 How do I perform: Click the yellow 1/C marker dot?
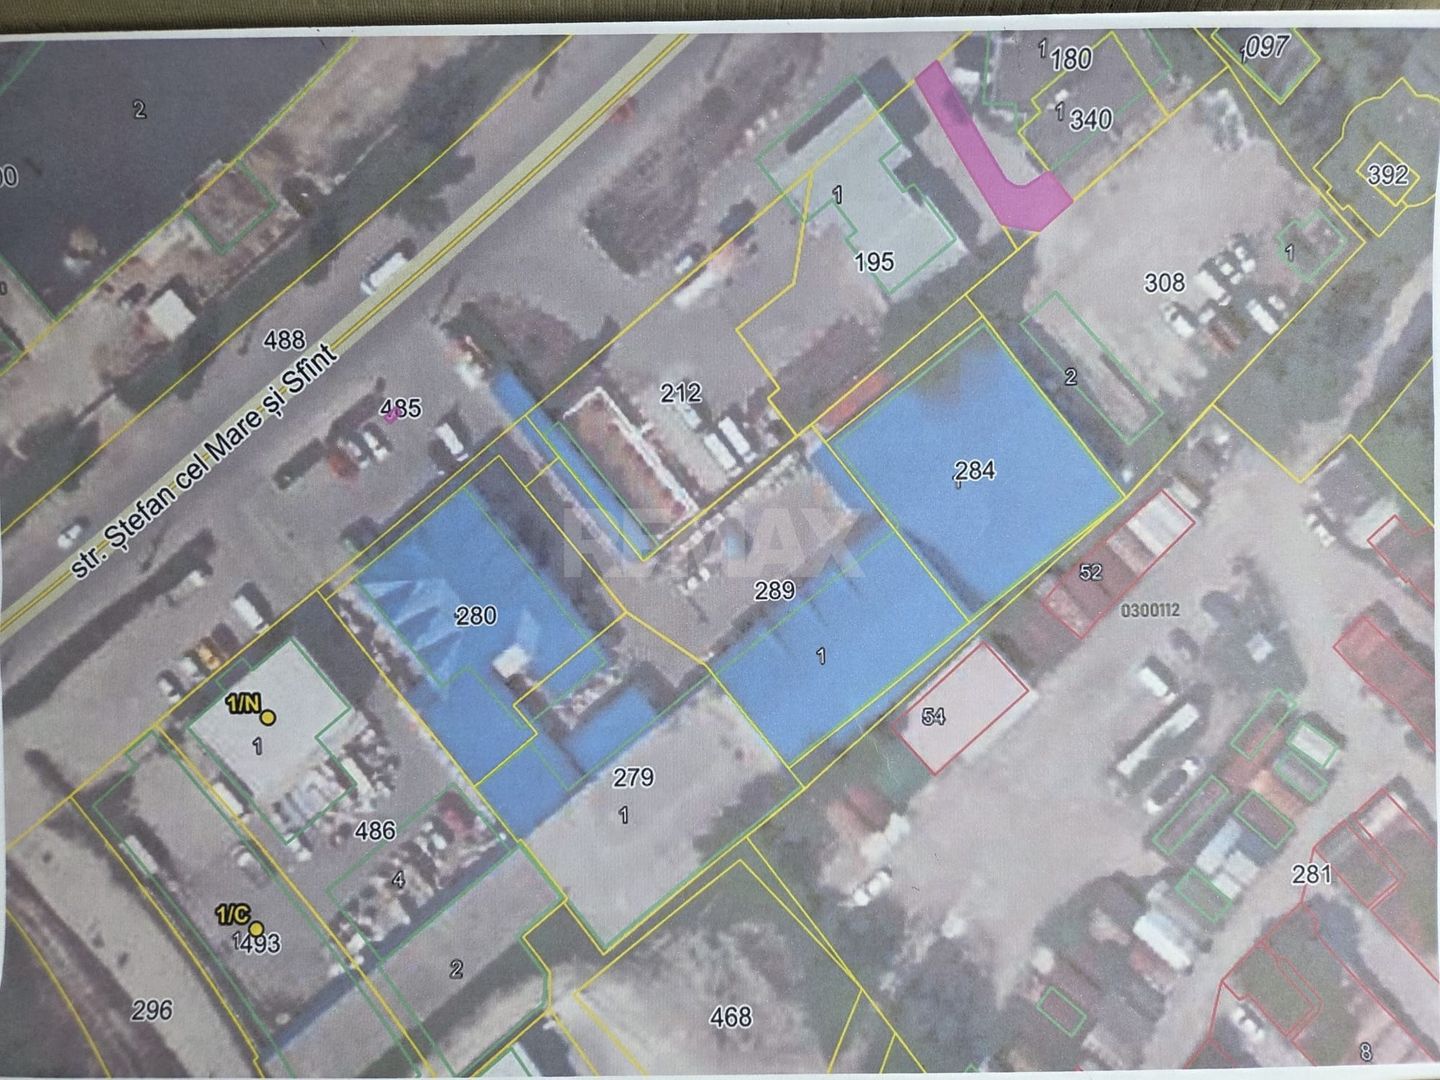pyautogui.click(x=257, y=927)
